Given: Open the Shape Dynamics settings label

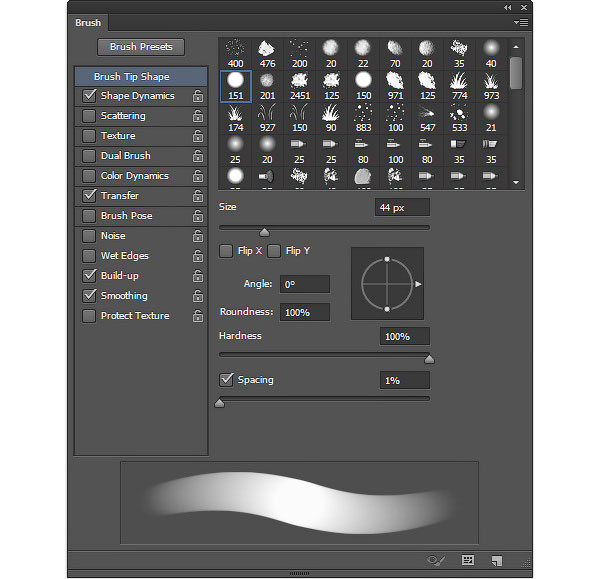Looking at the screenshot, I should point(137,96).
